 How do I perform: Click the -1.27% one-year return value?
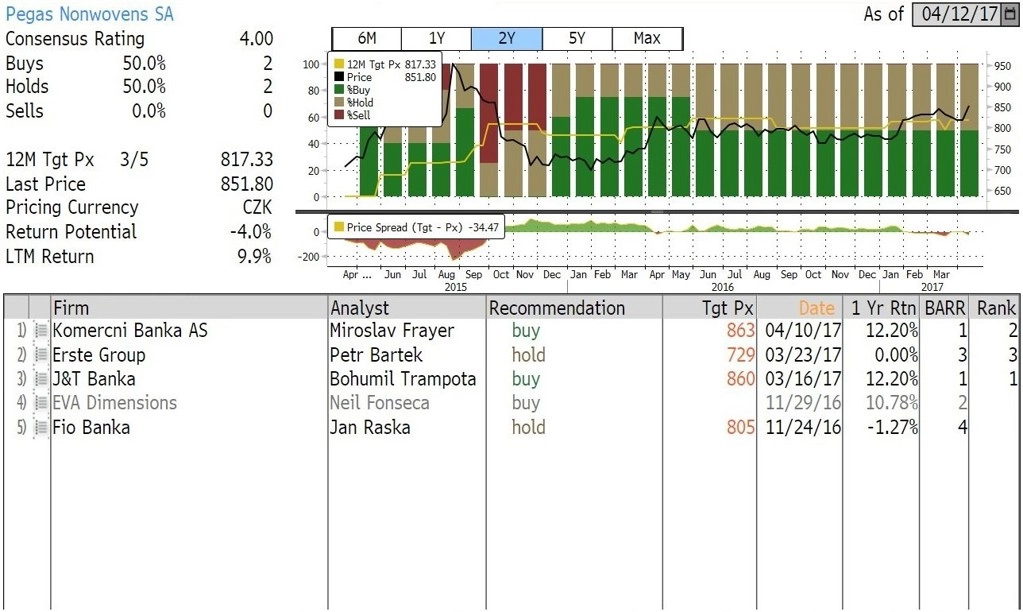point(892,428)
